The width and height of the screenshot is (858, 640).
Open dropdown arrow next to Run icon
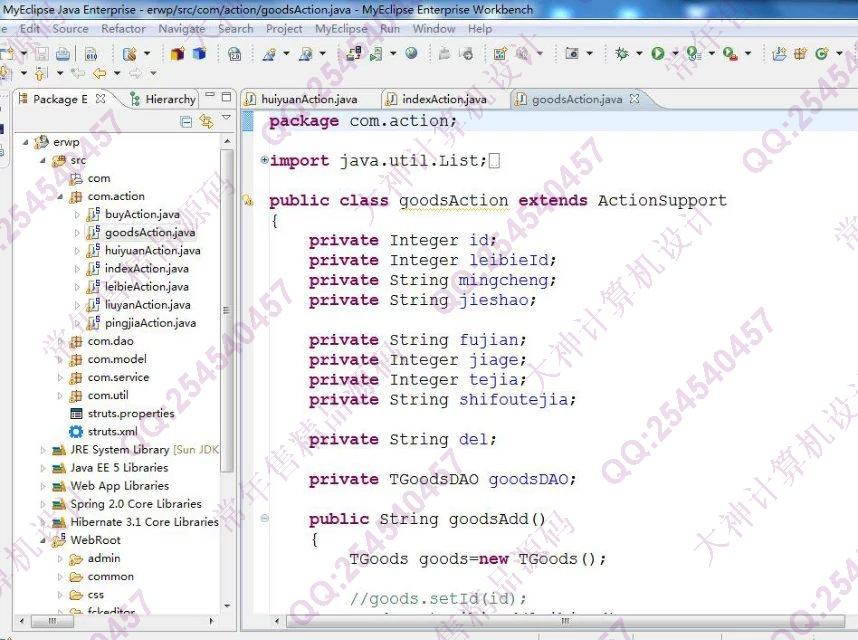tap(675, 54)
